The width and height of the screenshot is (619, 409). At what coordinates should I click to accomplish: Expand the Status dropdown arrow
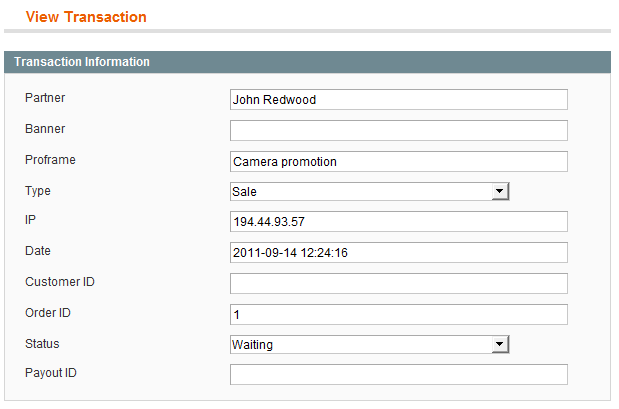coord(500,344)
